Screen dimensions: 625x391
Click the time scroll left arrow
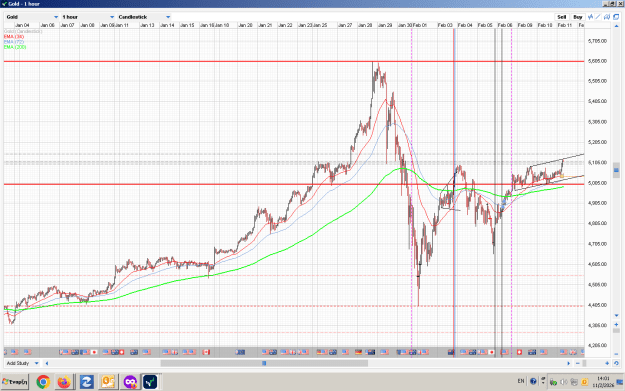pos(47,363)
